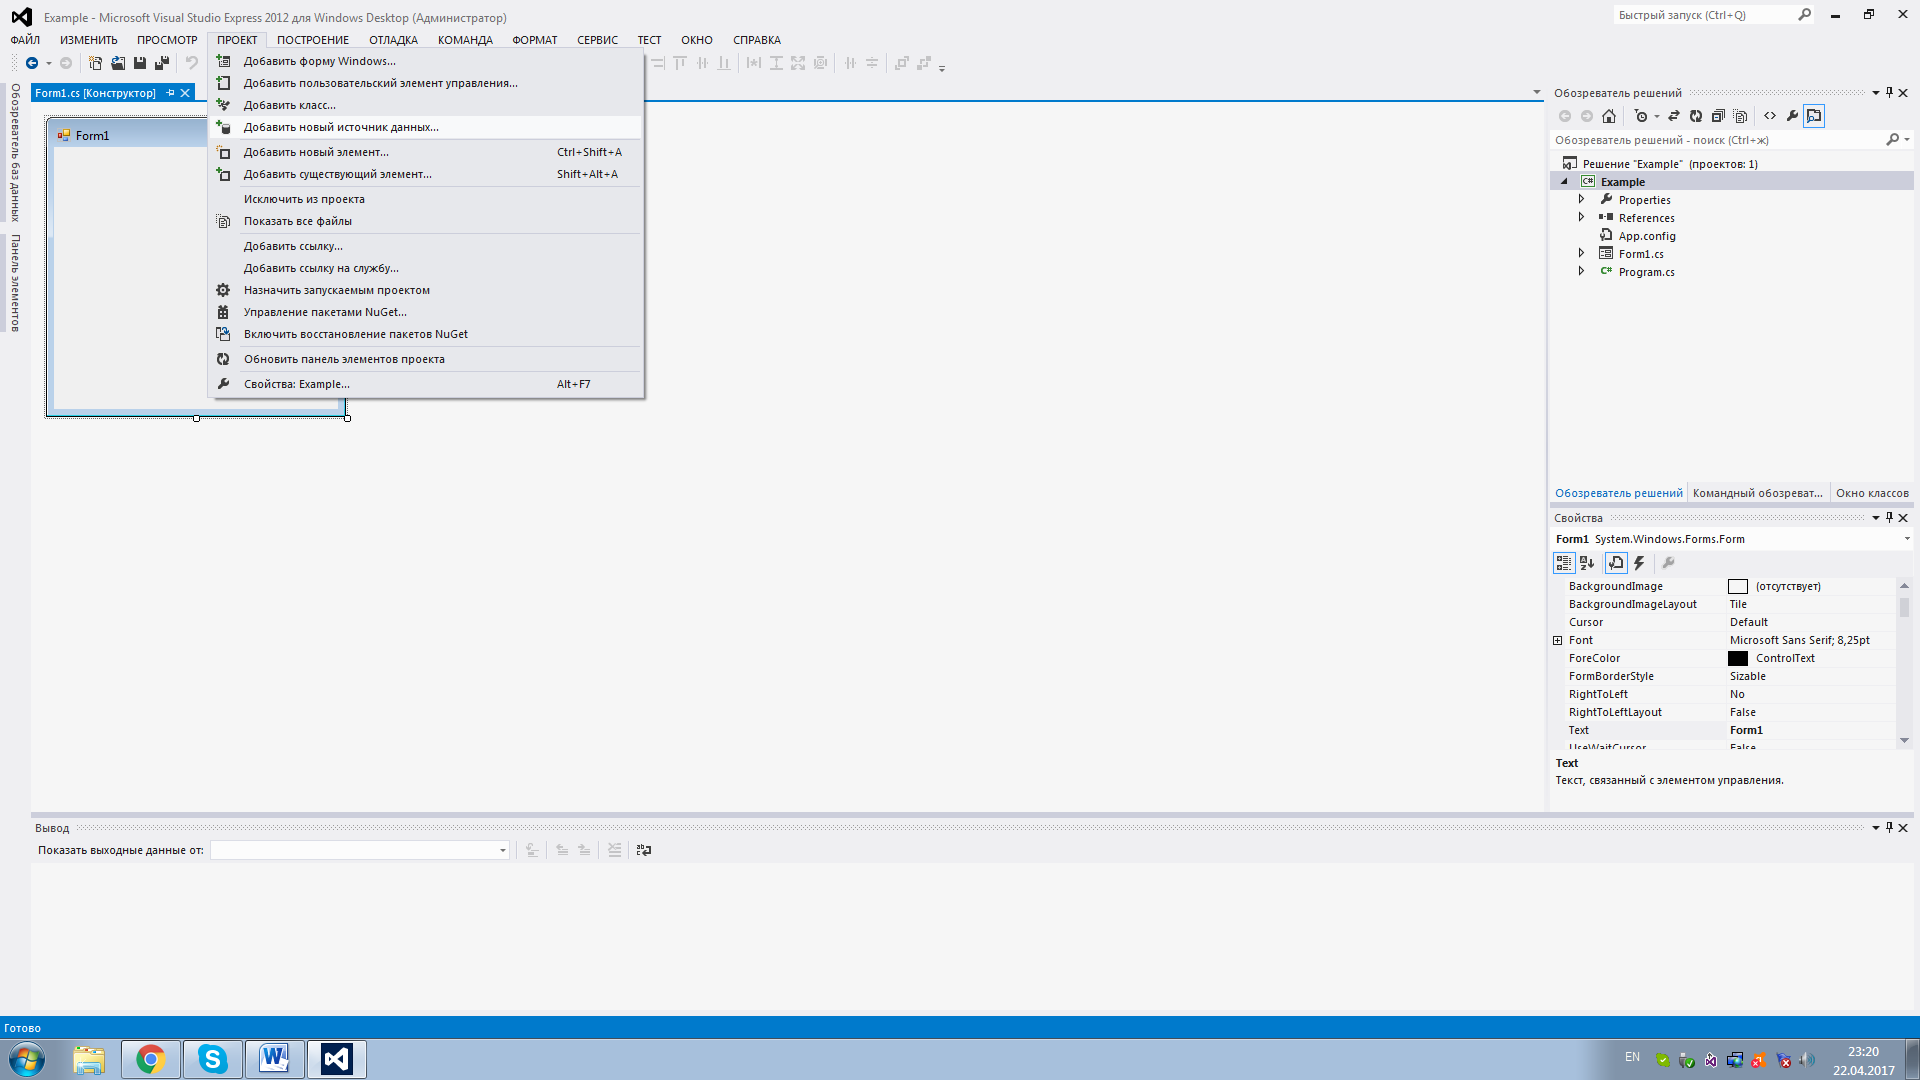1920x1080 pixels.
Task: Click the Visual Studio taskbar icon
Action: [x=337, y=1059]
